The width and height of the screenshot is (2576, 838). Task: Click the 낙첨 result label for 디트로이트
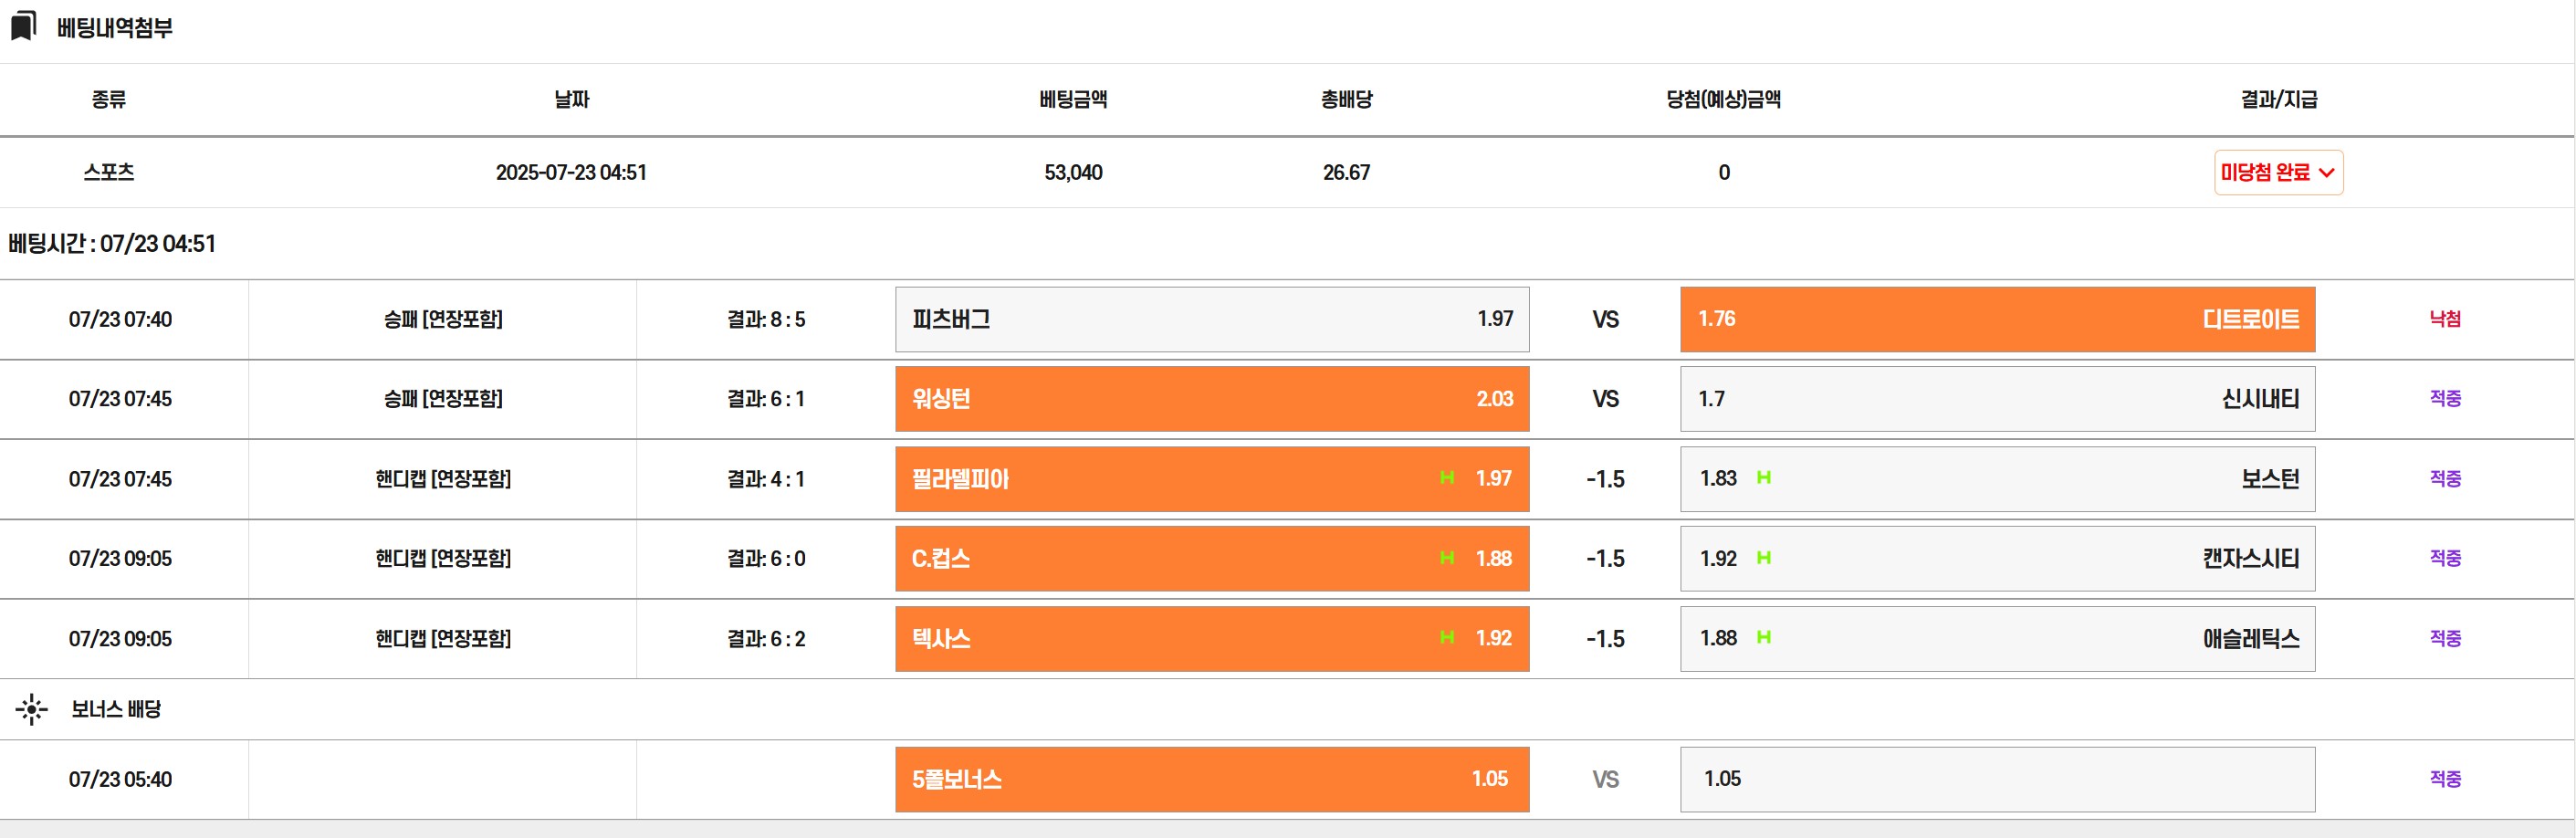click(x=2444, y=319)
